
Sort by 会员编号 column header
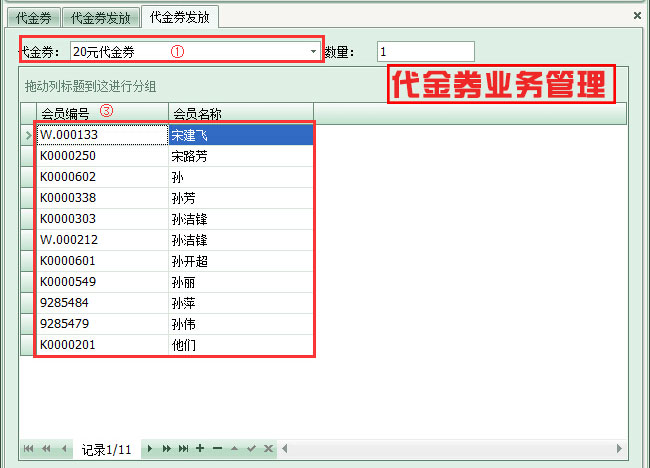tap(100, 113)
